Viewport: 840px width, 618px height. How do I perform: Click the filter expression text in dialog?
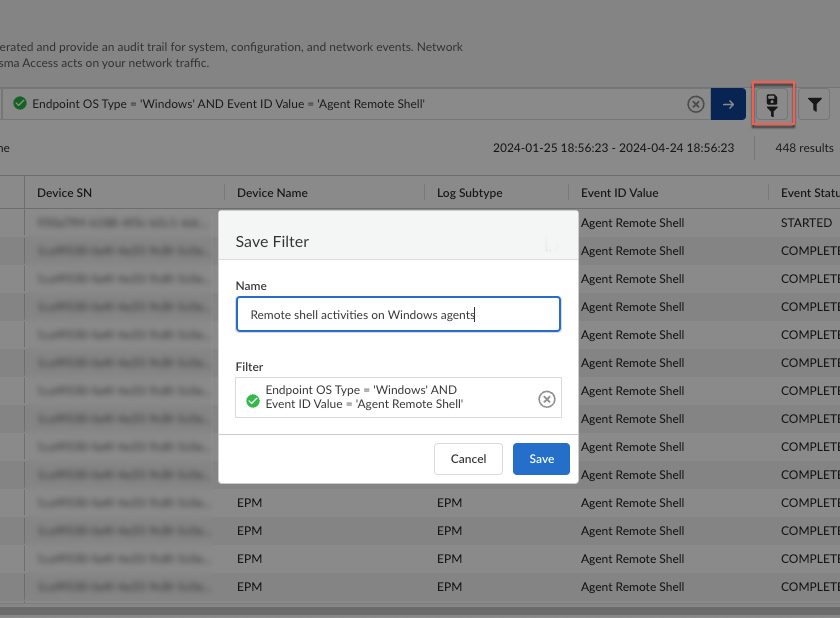[x=364, y=397]
